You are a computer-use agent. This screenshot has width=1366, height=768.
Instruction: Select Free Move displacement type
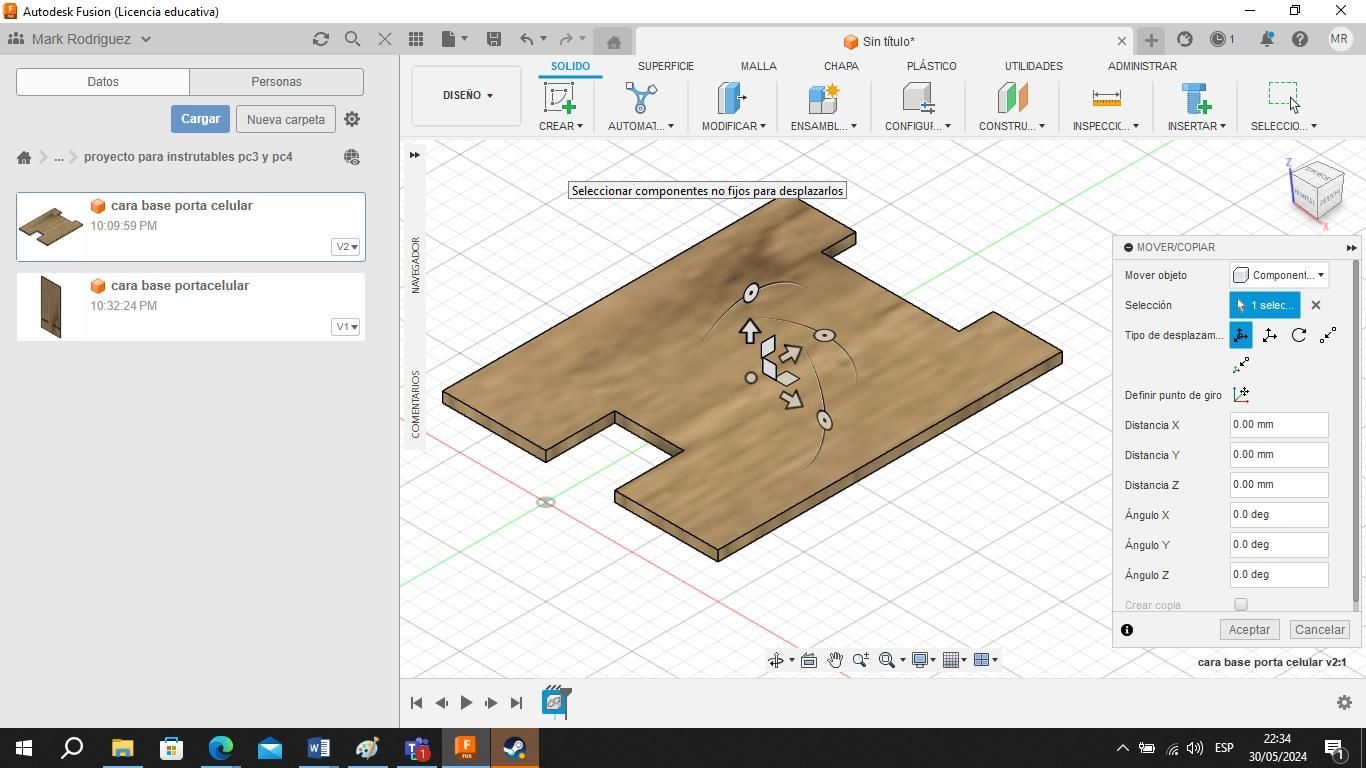(x=1241, y=335)
